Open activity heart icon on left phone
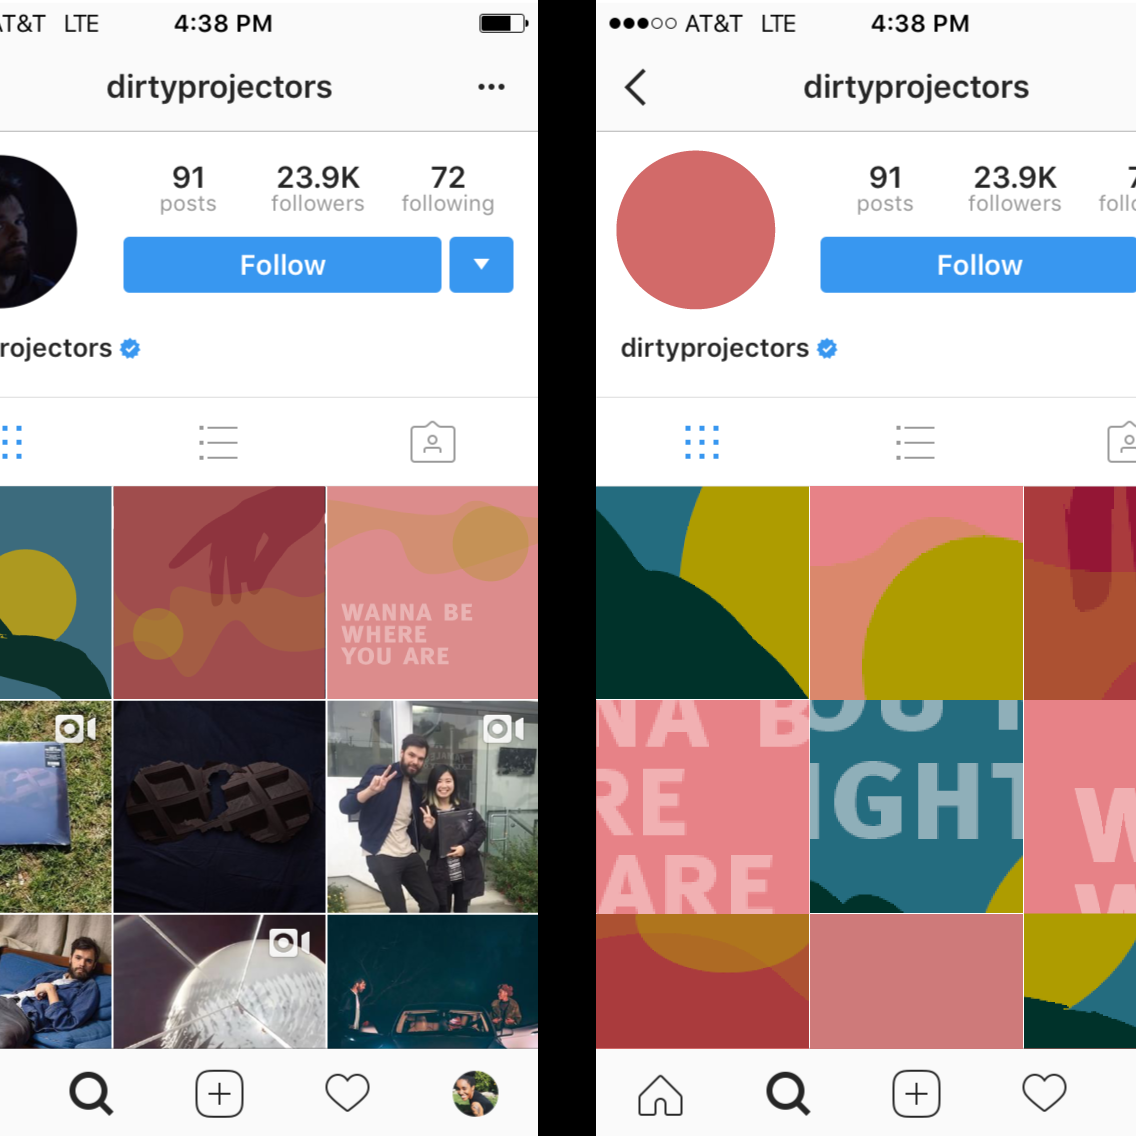The height and width of the screenshot is (1136, 1136). [x=347, y=1093]
